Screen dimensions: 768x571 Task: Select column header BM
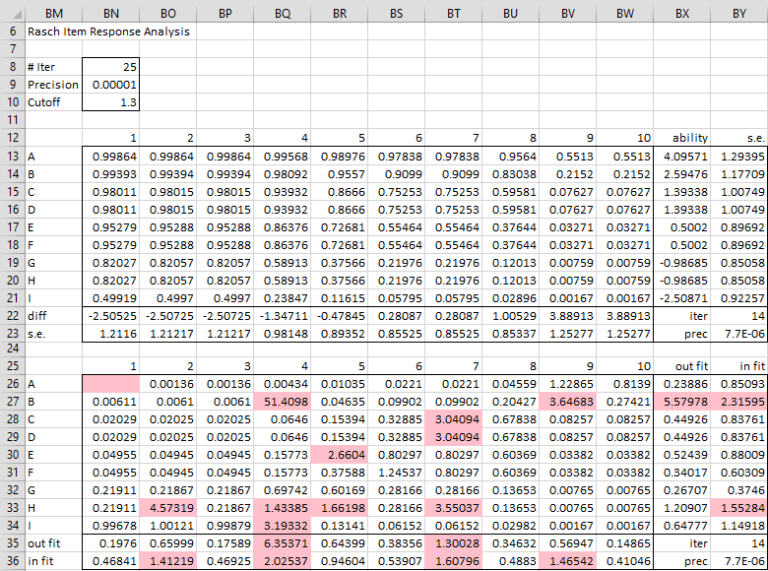(x=53, y=13)
